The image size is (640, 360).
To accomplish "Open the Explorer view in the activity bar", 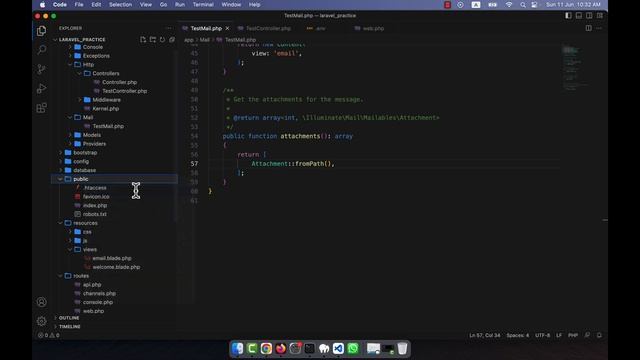I will (x=41, y=31).
